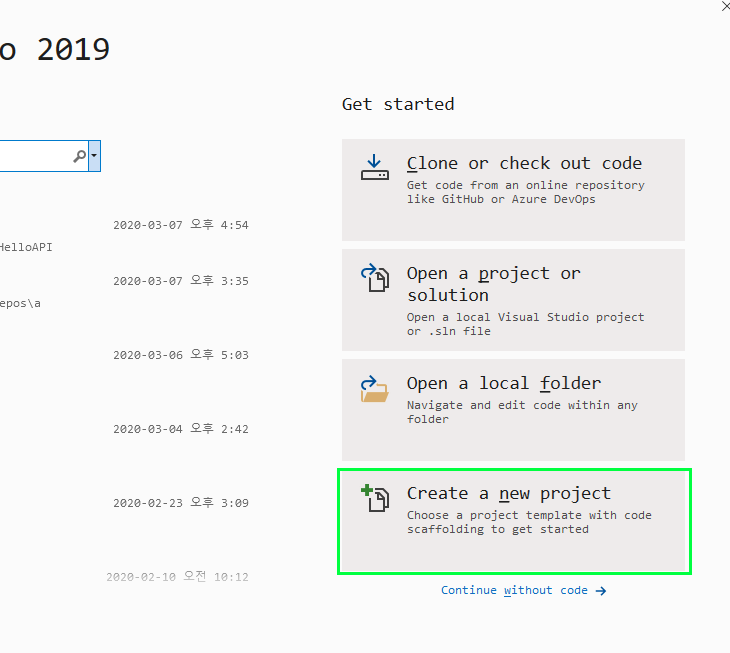Image resolution: width=730 pixels, height=653 pixels.
Task: Click the 'Get code from an online repository' description
Action: [x=526, y=192]
